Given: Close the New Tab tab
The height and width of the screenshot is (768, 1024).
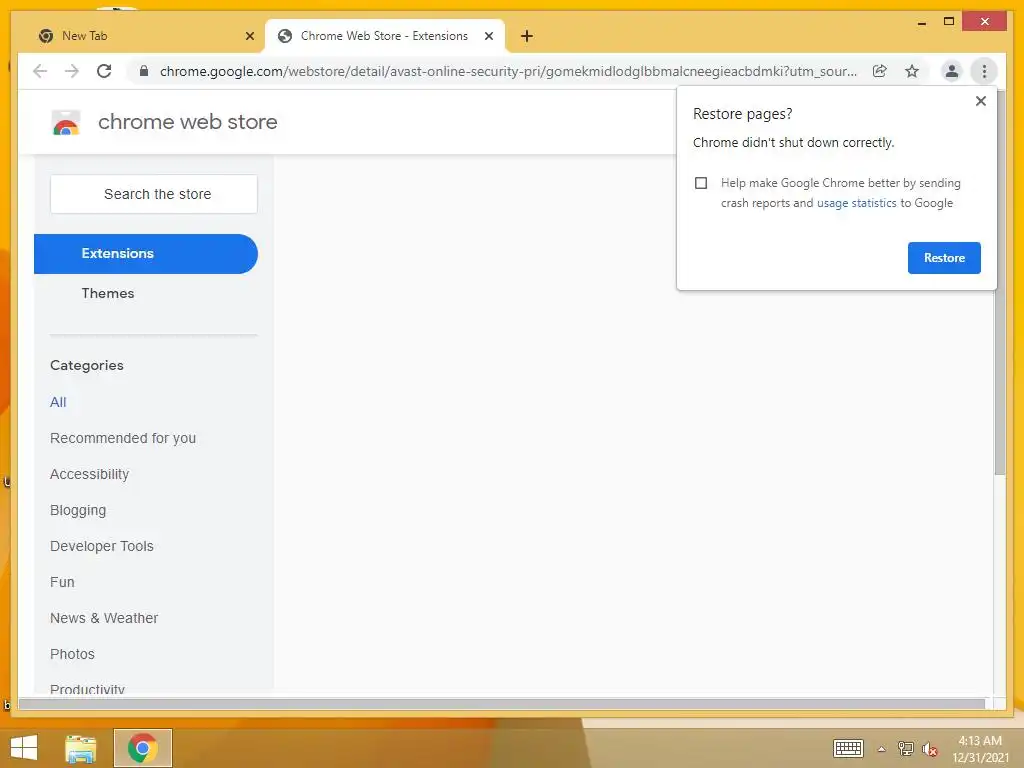Looking at the screenshot, I should (249, 36).
